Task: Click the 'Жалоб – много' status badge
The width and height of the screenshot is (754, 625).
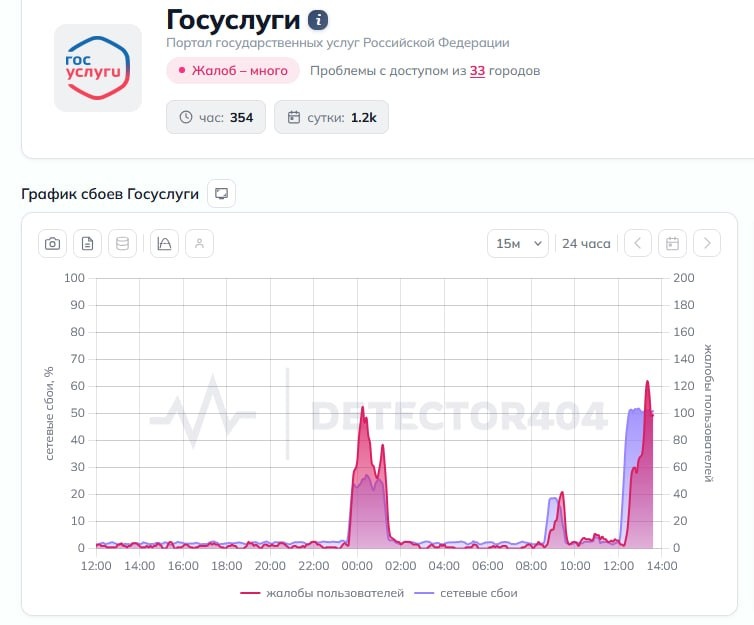Action: pyautogui.click(x=233, y=71)
